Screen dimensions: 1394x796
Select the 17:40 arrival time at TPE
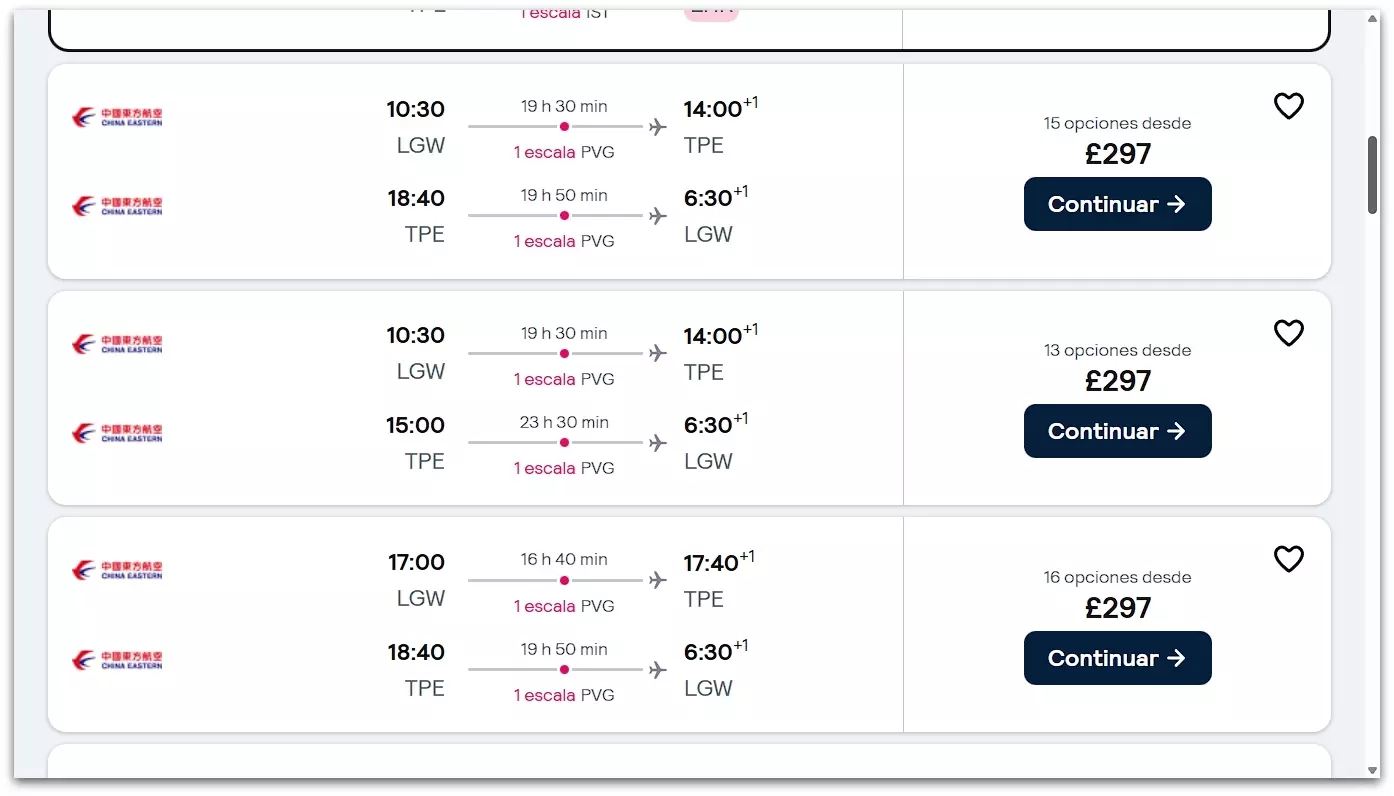pyautogui.click(x=711, y=564)
